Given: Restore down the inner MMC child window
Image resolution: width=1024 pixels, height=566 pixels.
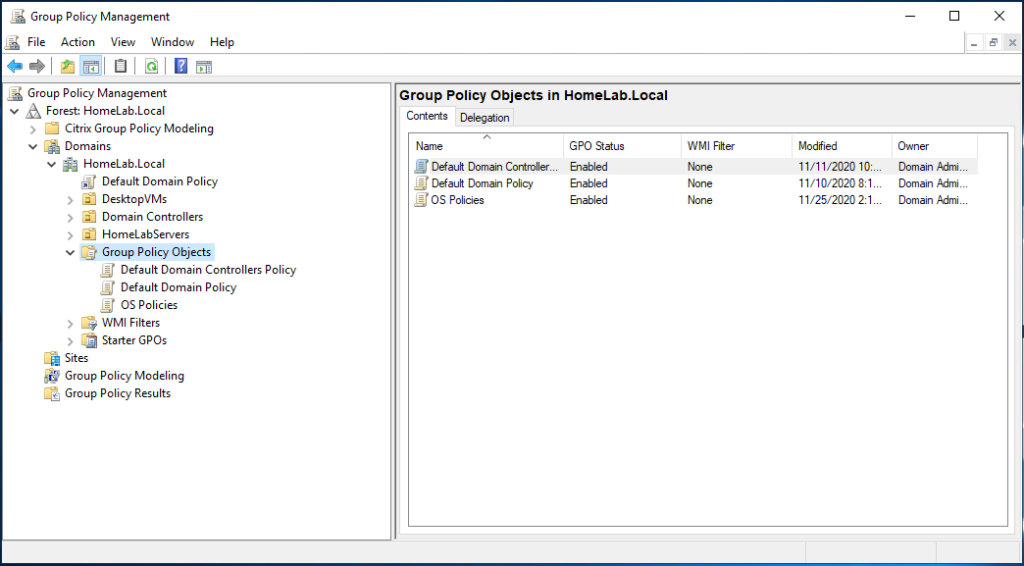Looking at the screenshot, I should (x=993, y=42).
